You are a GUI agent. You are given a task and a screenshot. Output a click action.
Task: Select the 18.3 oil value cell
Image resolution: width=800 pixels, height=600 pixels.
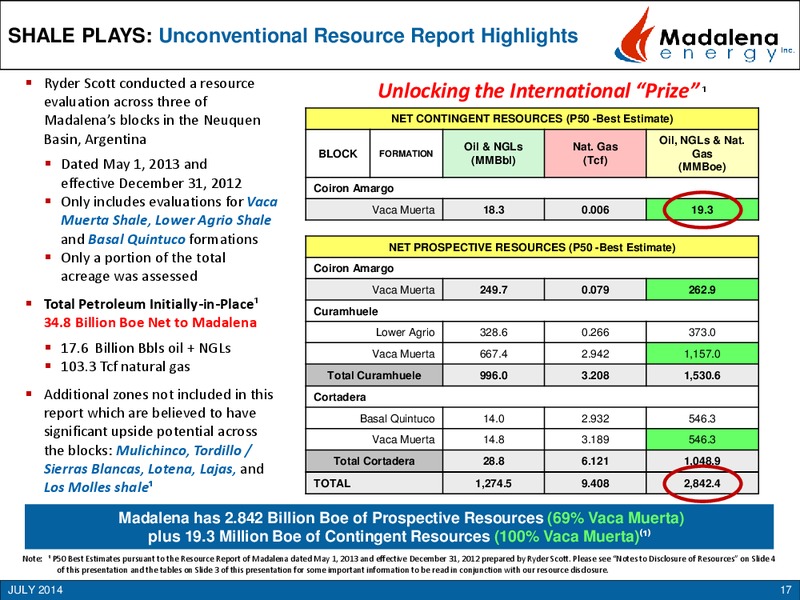pos(493,210)
